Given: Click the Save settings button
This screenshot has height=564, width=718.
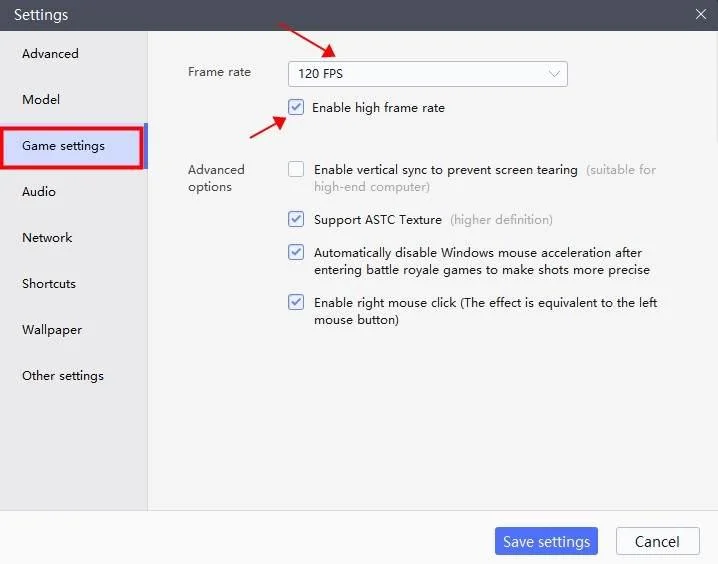Looking at the screenshot, I should (546, 541).
